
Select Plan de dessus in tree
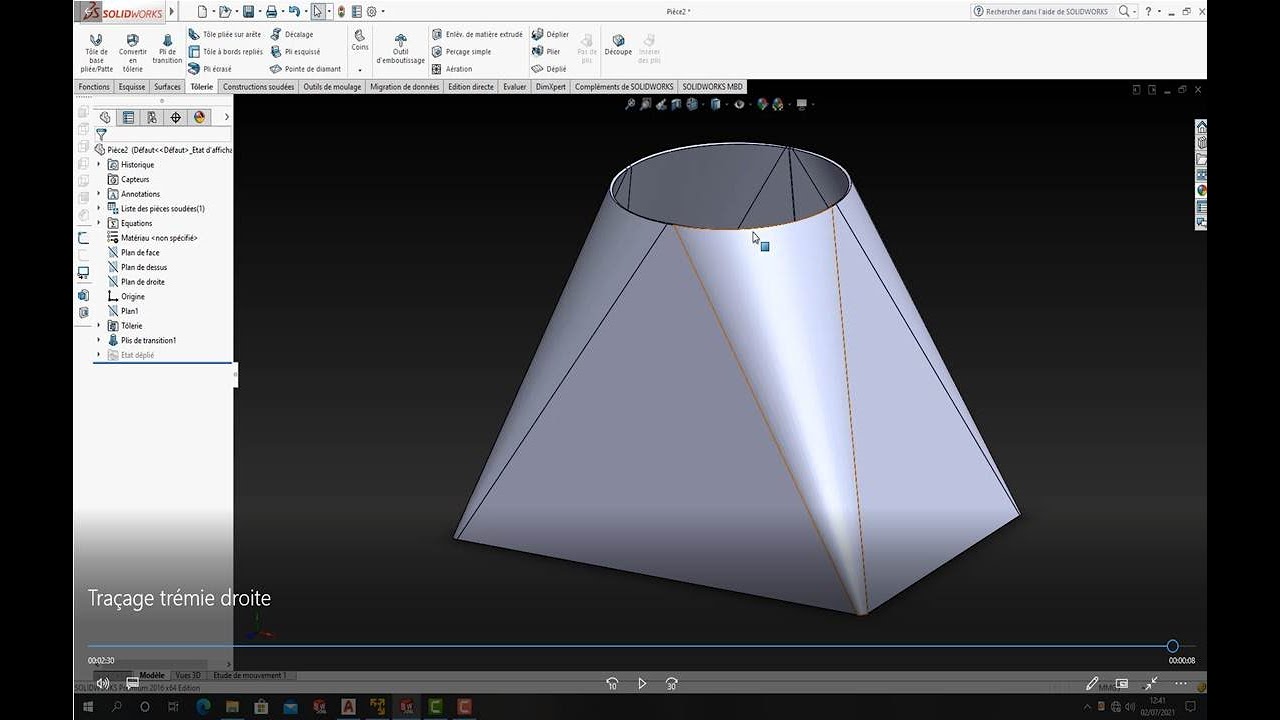coord(137,267)
